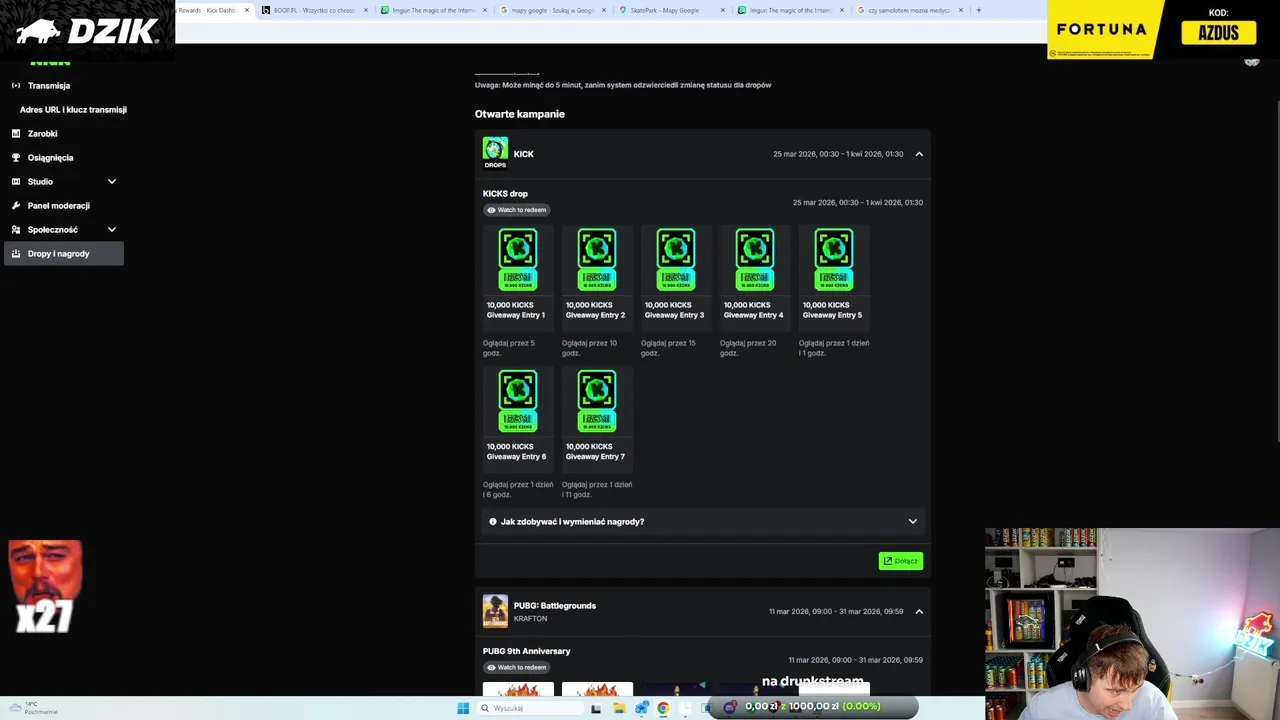
Task: Expand Jak zdobywać i wymieniać nagrody chevron
Action: click(912, 521)
